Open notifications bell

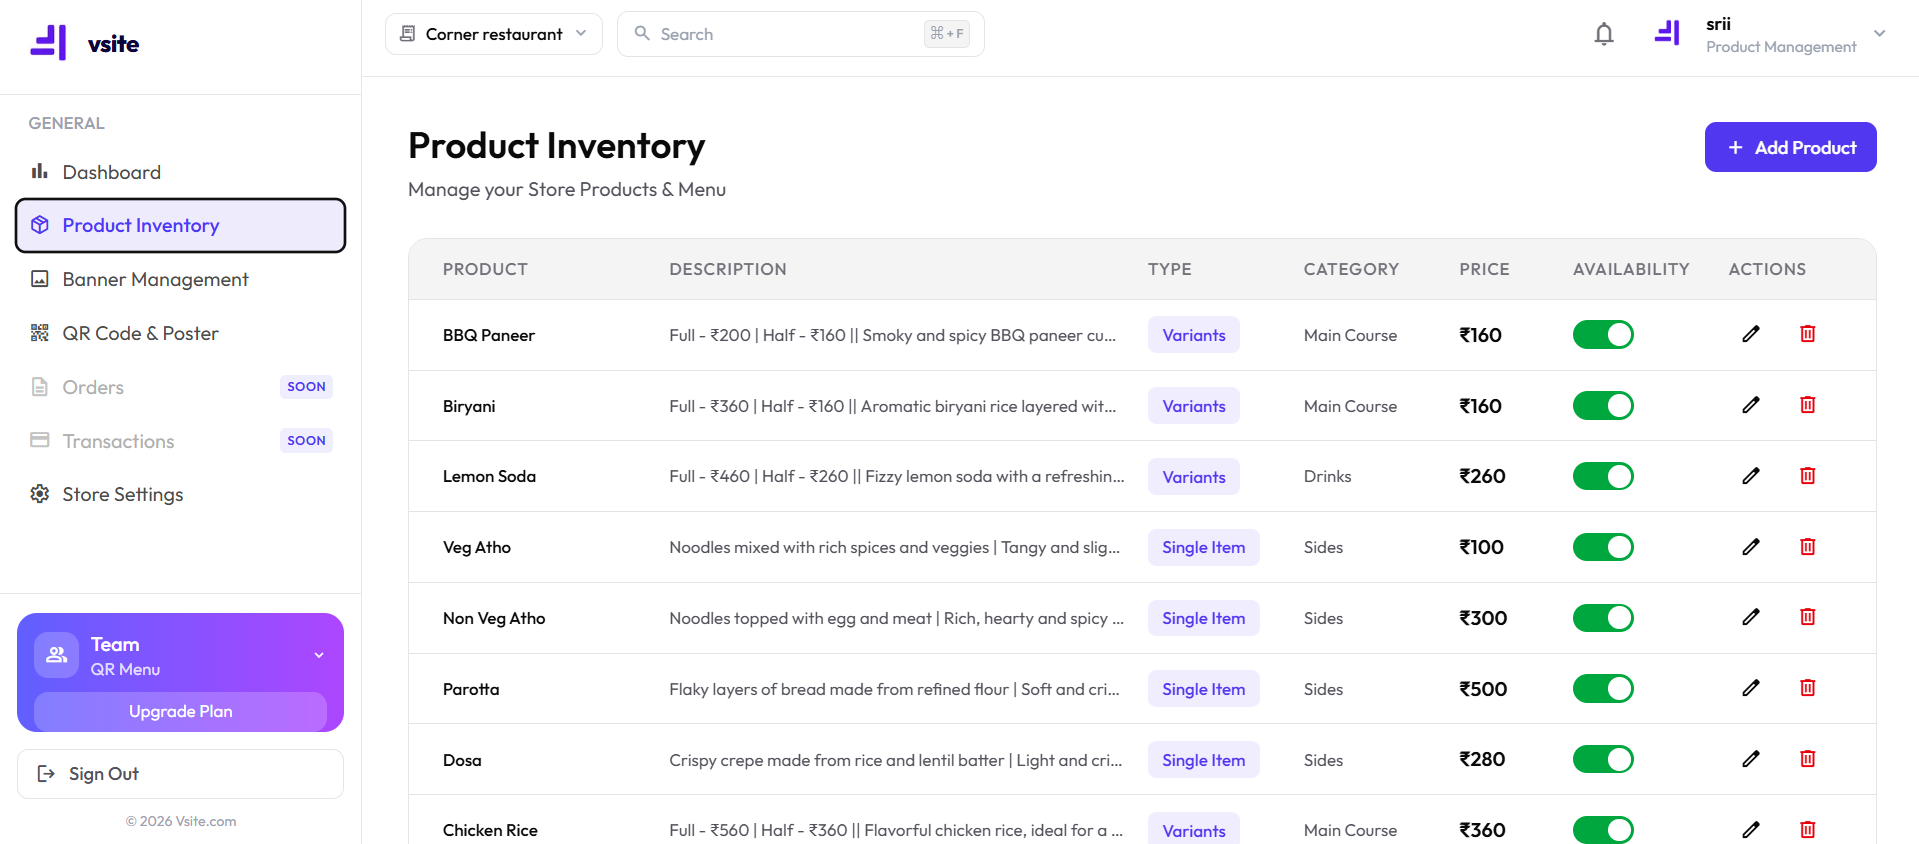[x=1604, y=34]
